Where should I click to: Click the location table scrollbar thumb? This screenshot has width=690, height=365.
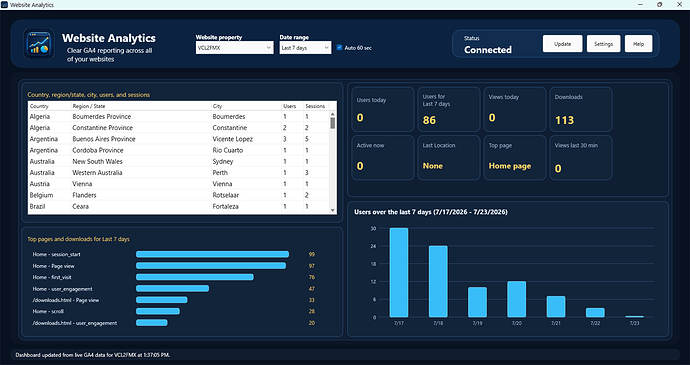333,123
